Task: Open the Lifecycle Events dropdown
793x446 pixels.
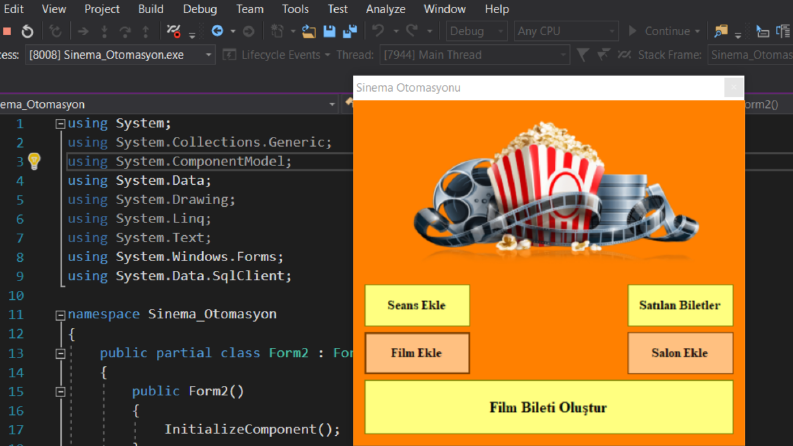Action: click(327, 55)
